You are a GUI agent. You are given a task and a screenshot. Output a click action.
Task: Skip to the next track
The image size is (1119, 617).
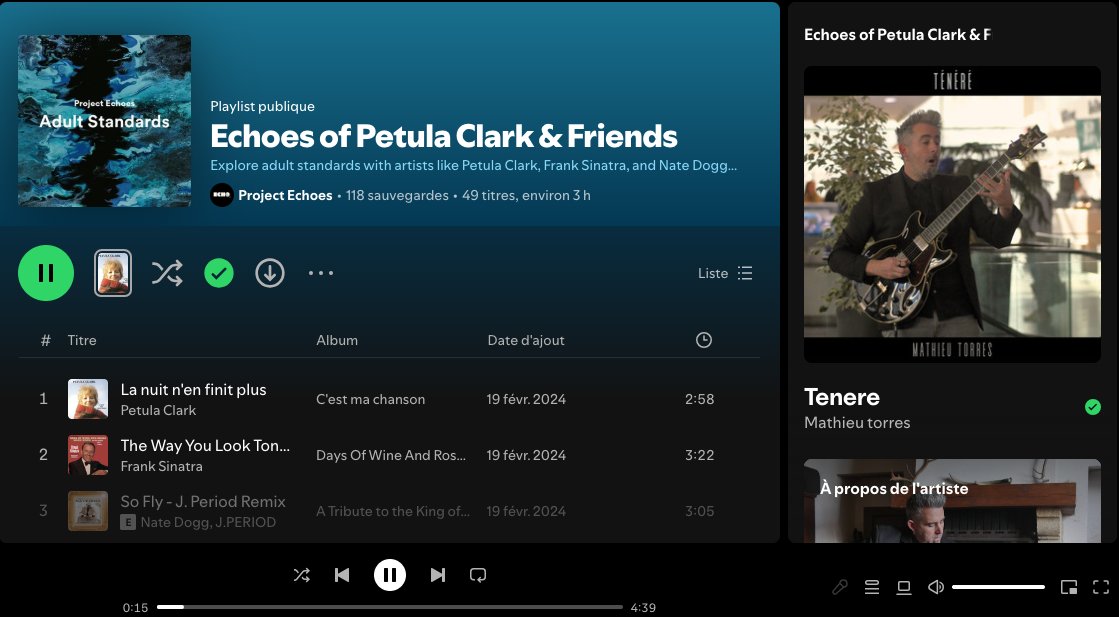pos(437,575)
